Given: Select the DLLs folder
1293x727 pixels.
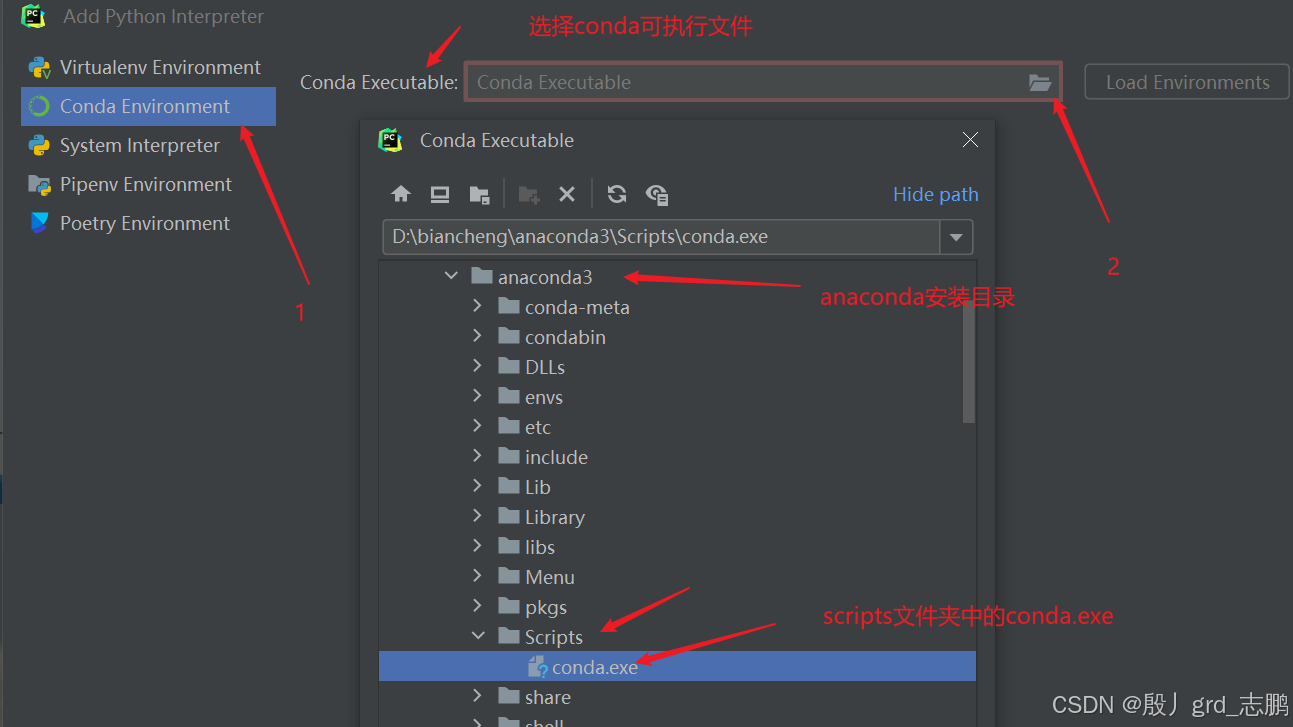Looking at the screenshot, I should 545,367.
